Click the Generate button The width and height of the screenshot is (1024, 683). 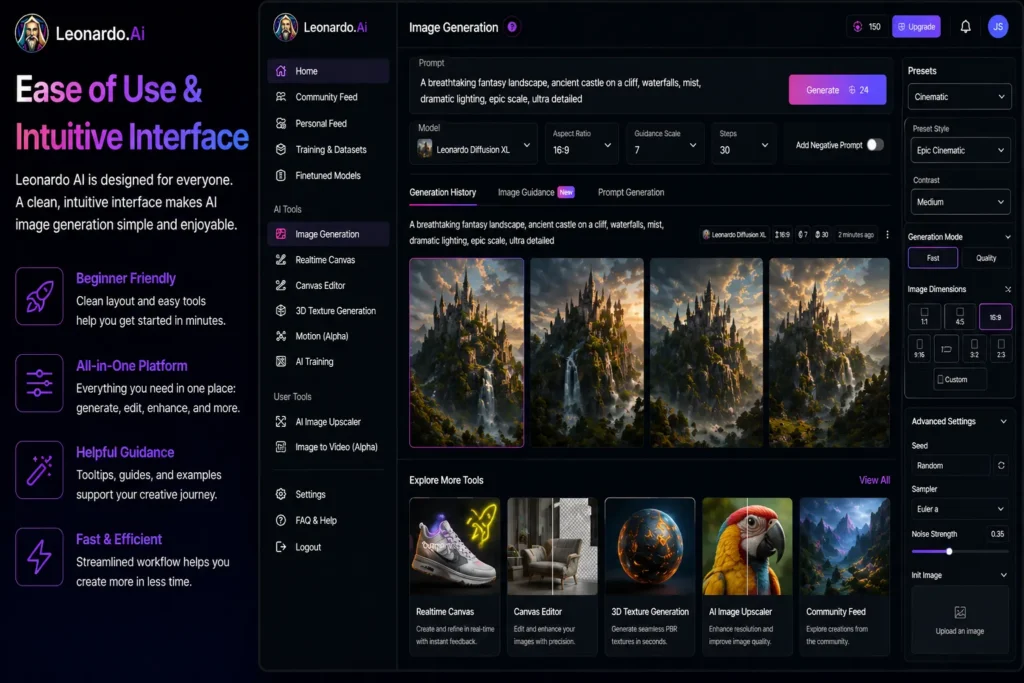tap(837, 90)
